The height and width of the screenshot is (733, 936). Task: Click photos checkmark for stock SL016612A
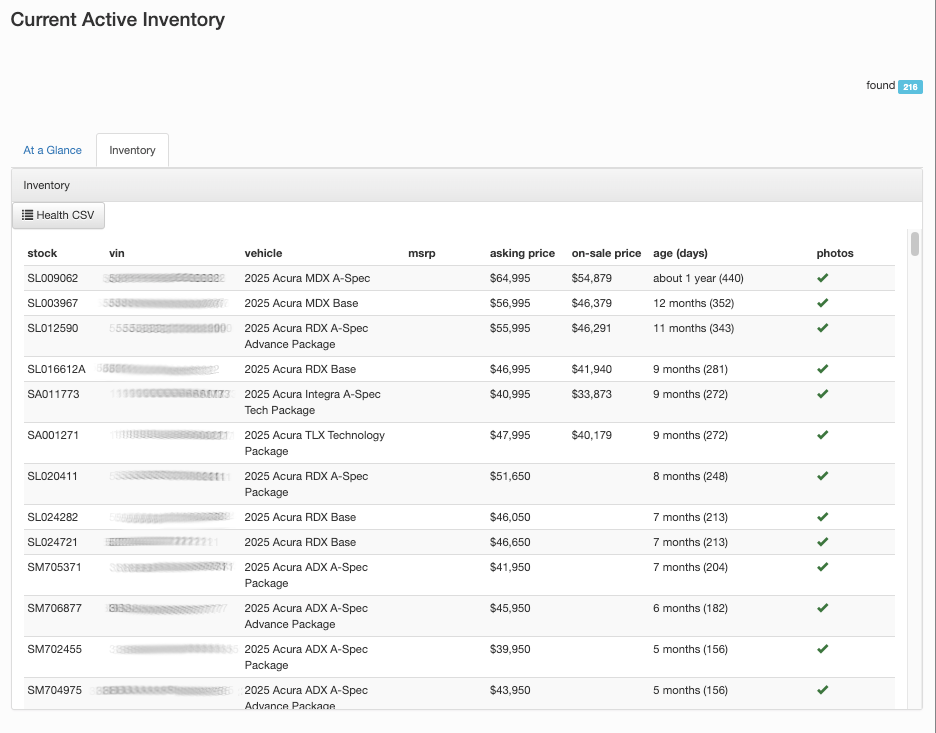(823, 369)
